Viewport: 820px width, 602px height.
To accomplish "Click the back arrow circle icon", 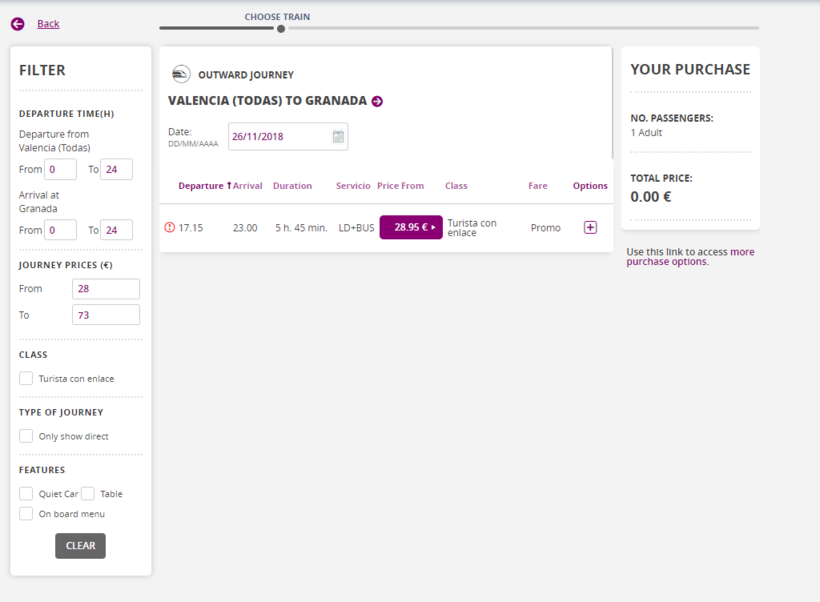I will [x=17, y=24].
